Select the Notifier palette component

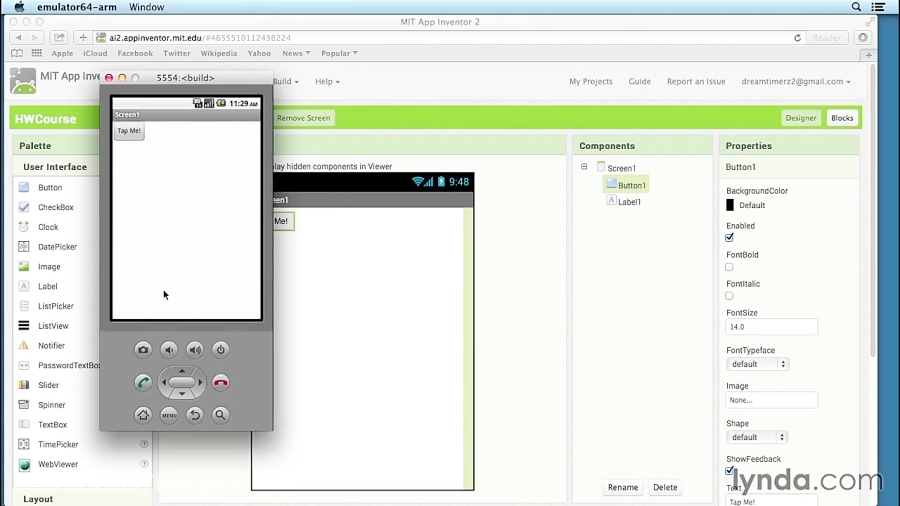51,346
